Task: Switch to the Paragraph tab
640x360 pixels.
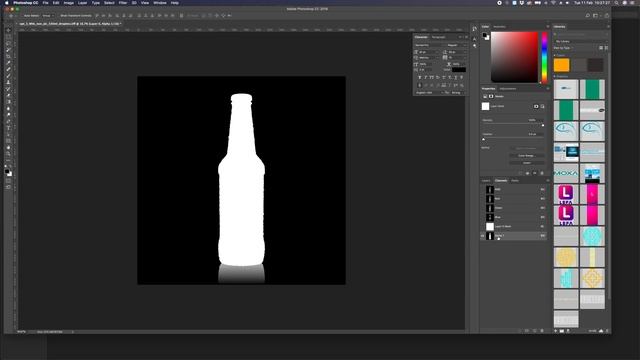Action: (x=438, y=37)
